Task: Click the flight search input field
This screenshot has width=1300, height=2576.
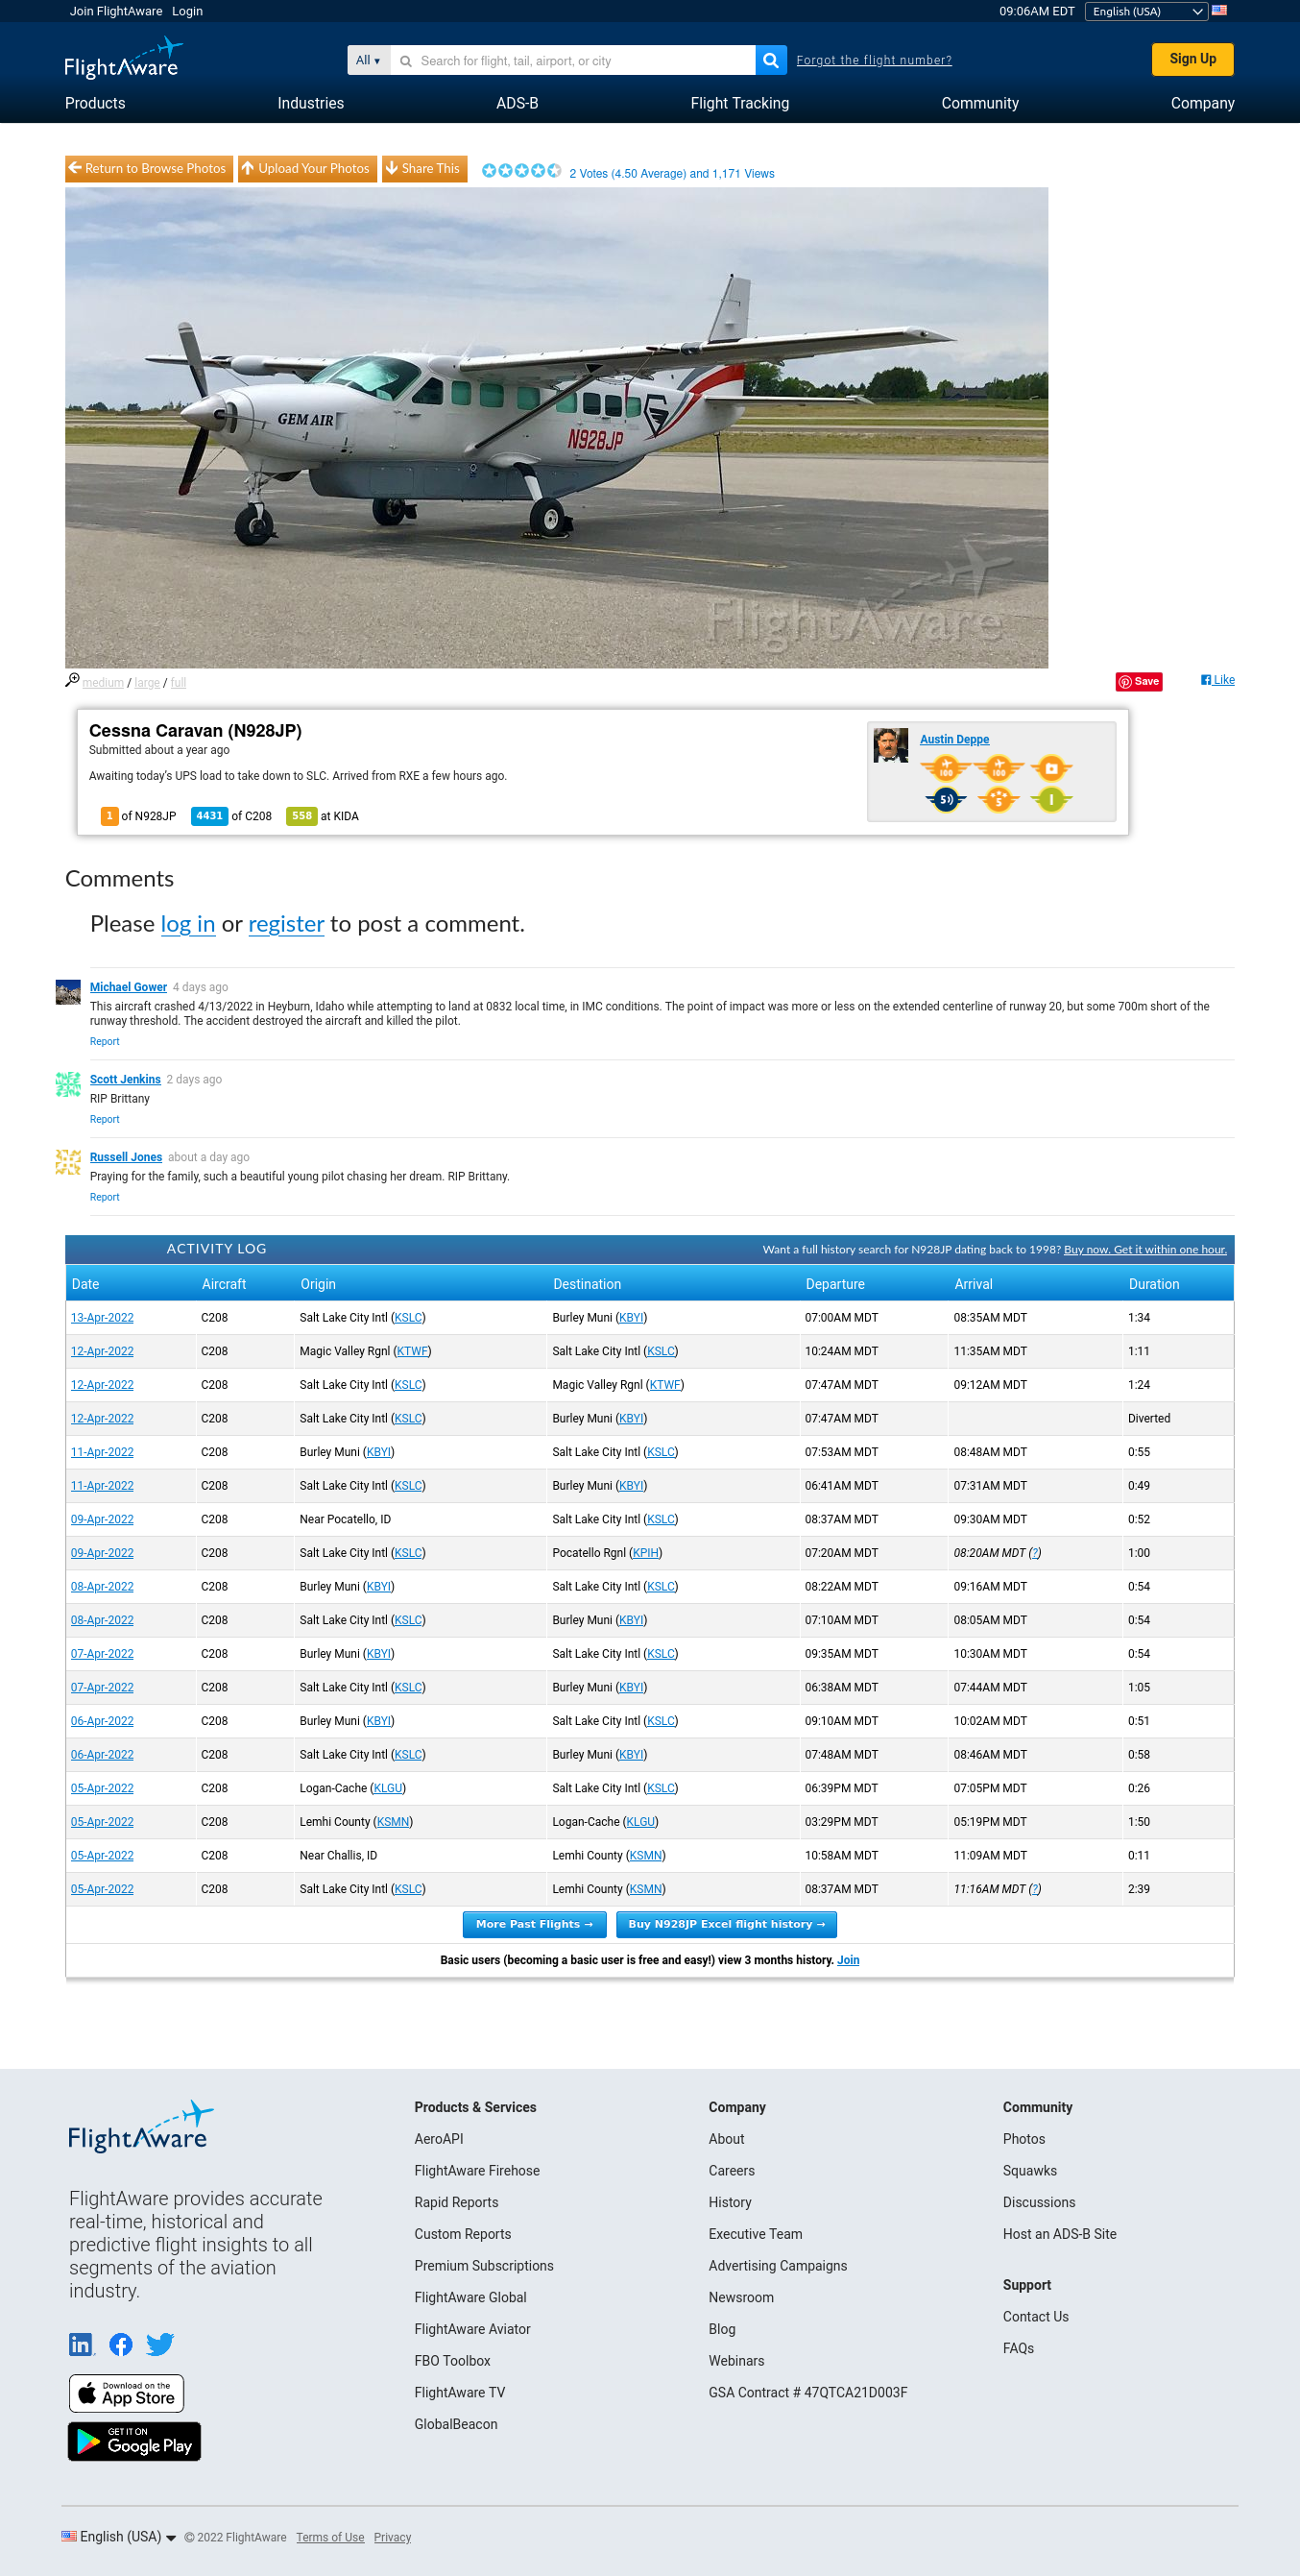Action: (x=573, y=60)
